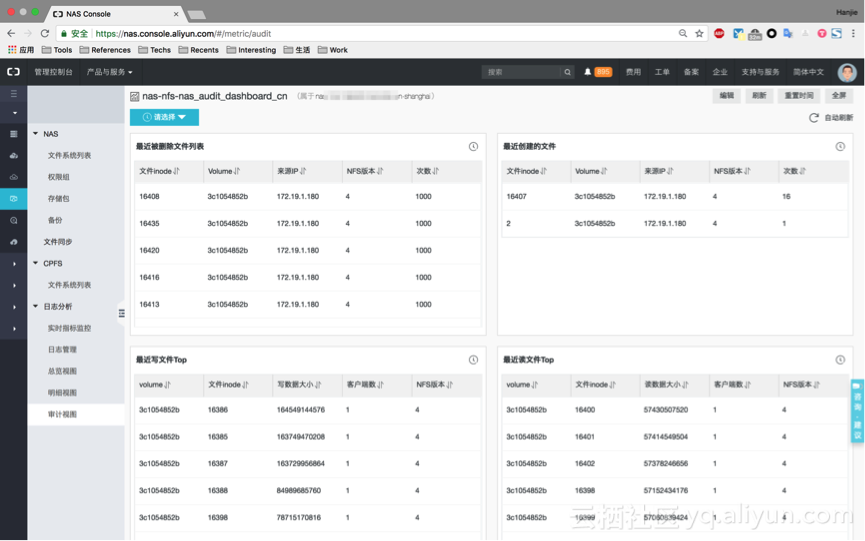The height and width of the screenshot is (541, 865).
Task: Click the browser address bar URL
Action: (183, 34)
